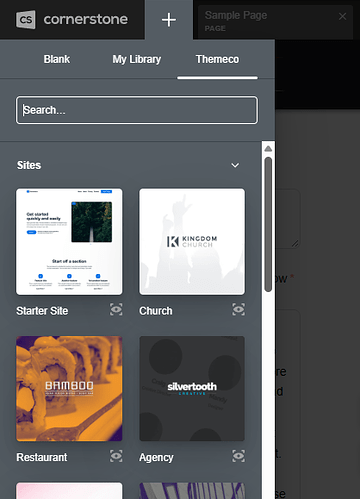Click the vertical scrollbar thumb
The height and width of the screenshot is (499, 360).
268,224
